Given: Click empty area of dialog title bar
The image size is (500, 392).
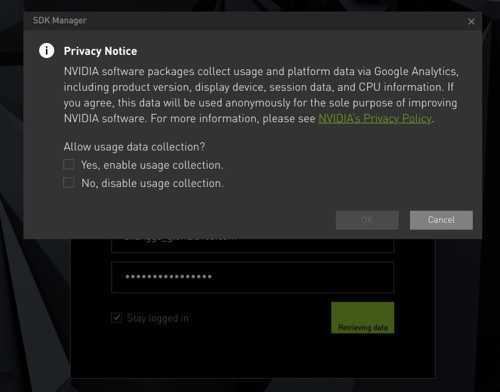Looking at the screenshot, I should (x=267, y=21).
